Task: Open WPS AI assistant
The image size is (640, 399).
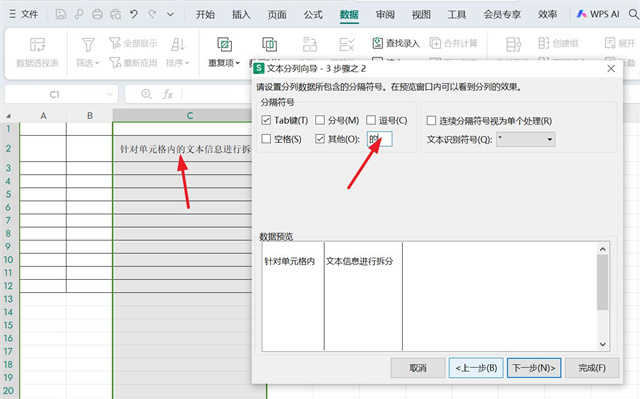Action: tap(598, 14)
